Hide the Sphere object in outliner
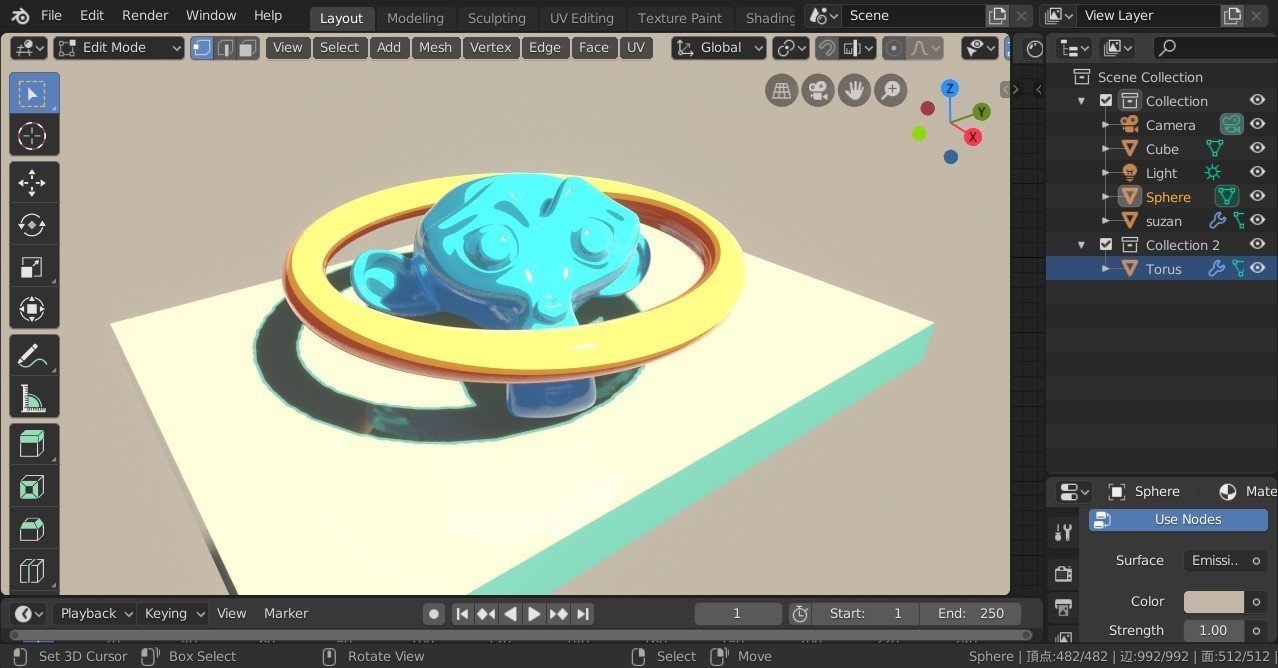Viewport: 1278px width, 668px height. [1258, 197]
